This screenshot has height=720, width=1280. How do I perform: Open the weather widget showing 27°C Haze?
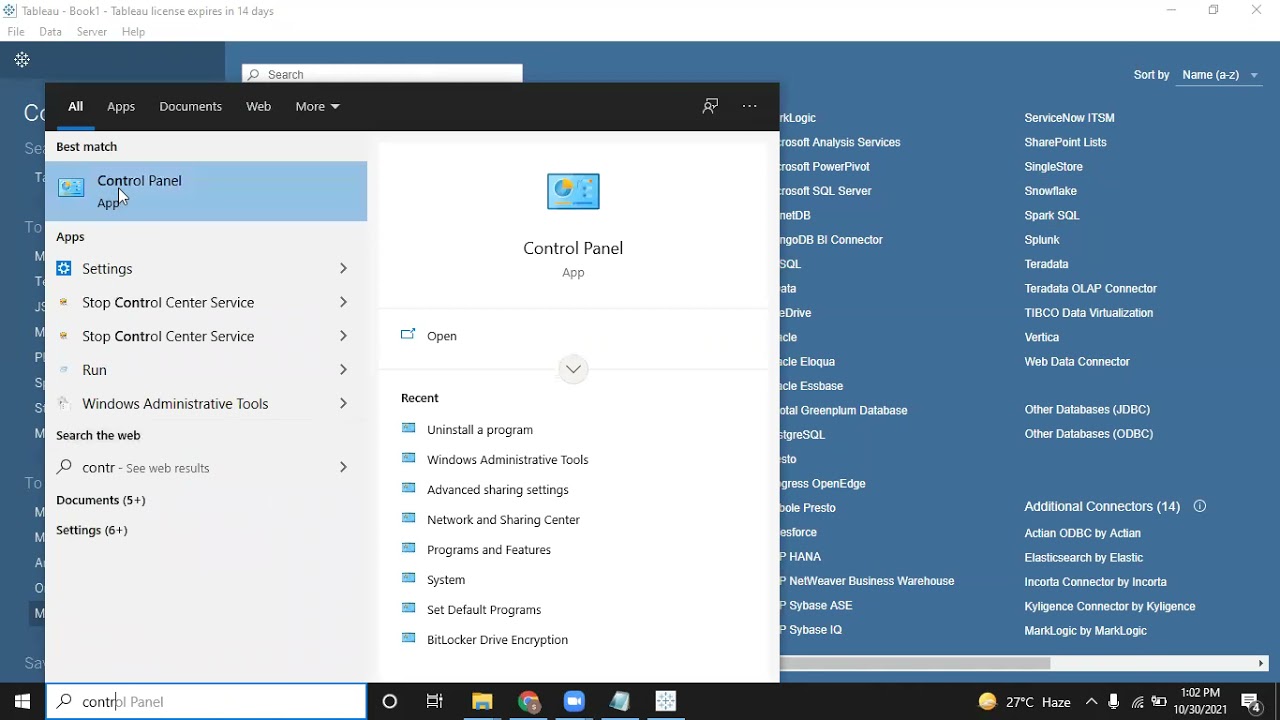pos(1024,702)
